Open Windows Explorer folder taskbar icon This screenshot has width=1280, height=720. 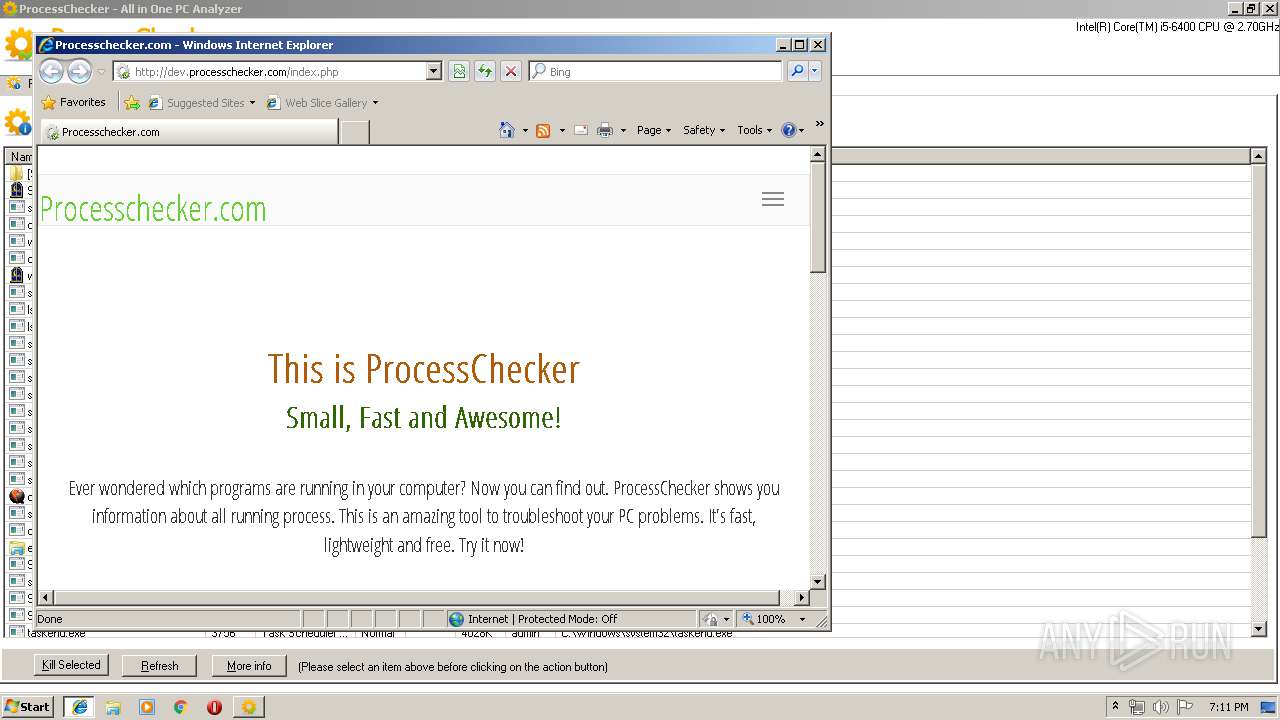click(113, 707)
